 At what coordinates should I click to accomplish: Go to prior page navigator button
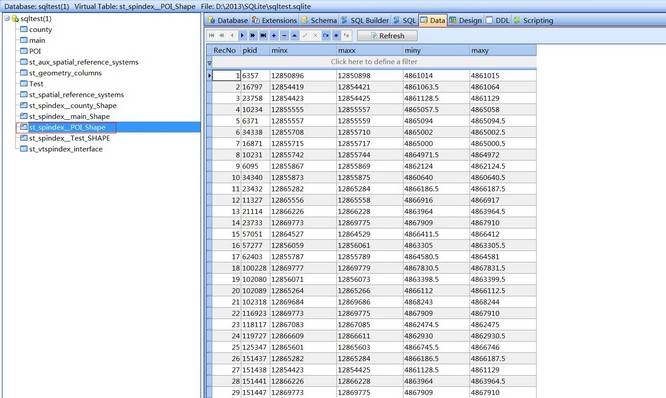coord(222,36)
